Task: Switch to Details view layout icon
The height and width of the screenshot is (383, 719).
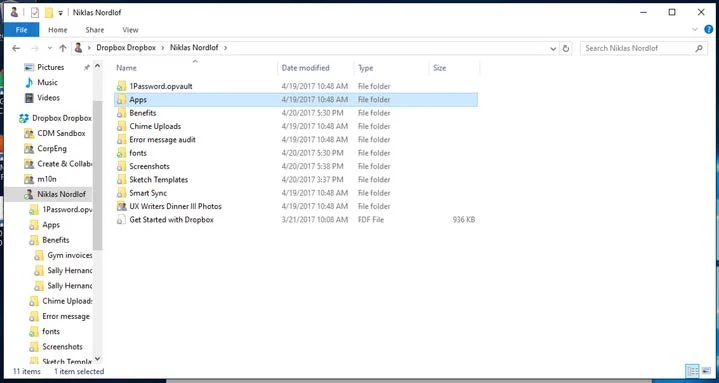Action: [x=692, y=371]
